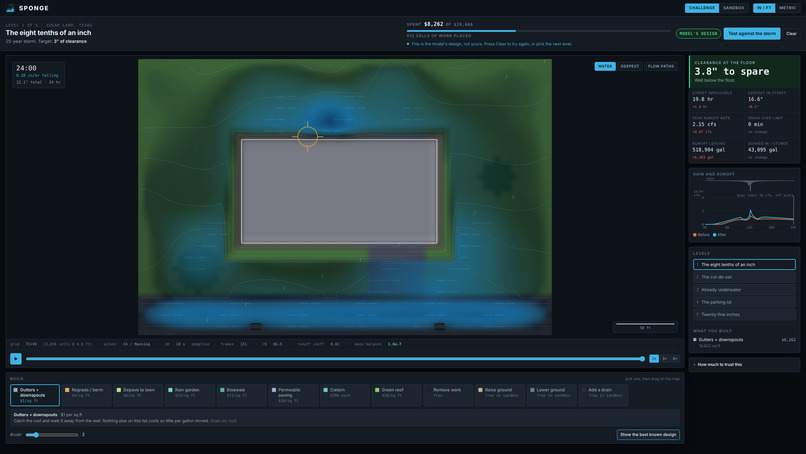Click the orange crosshair marker on the map
This screenshot has height=454, width=806.
tap(307, 137)
